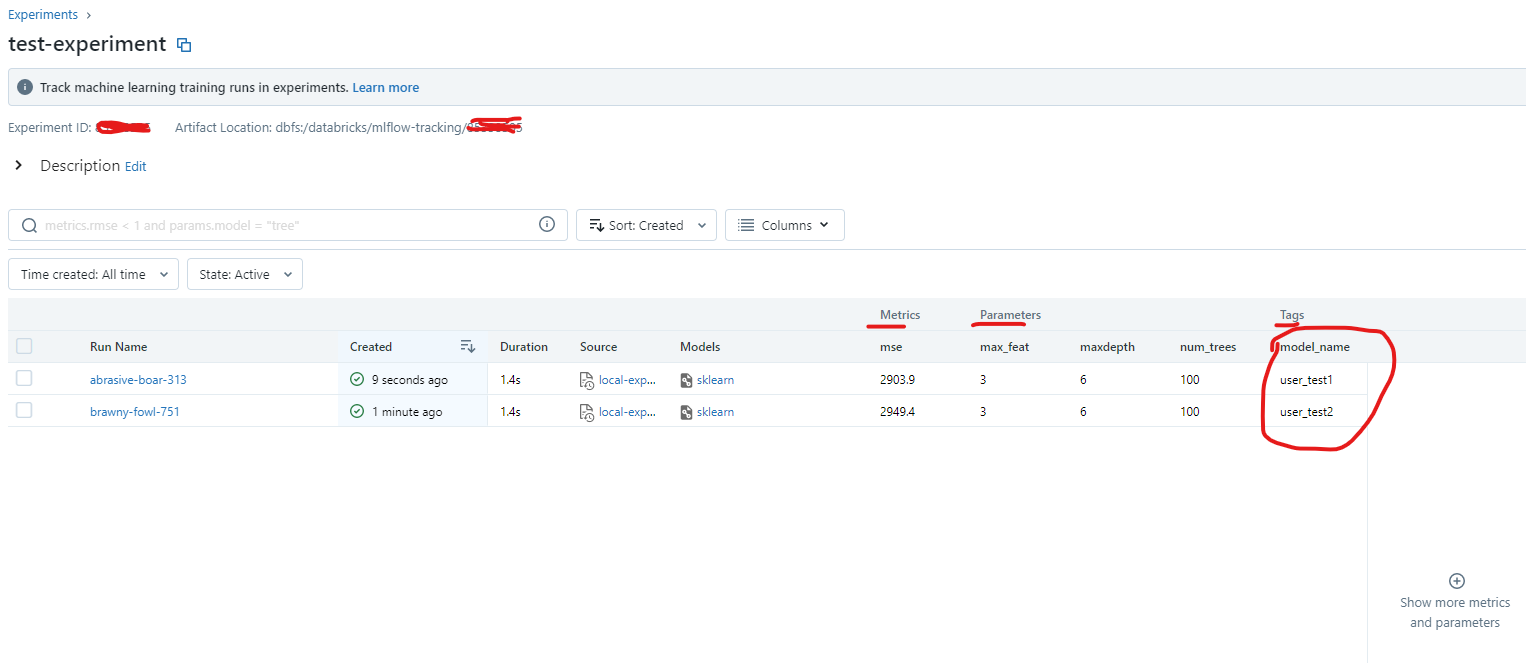Click the green status icon of abrasive-boar-313
1526x663 pixels.
pos(357,380)
